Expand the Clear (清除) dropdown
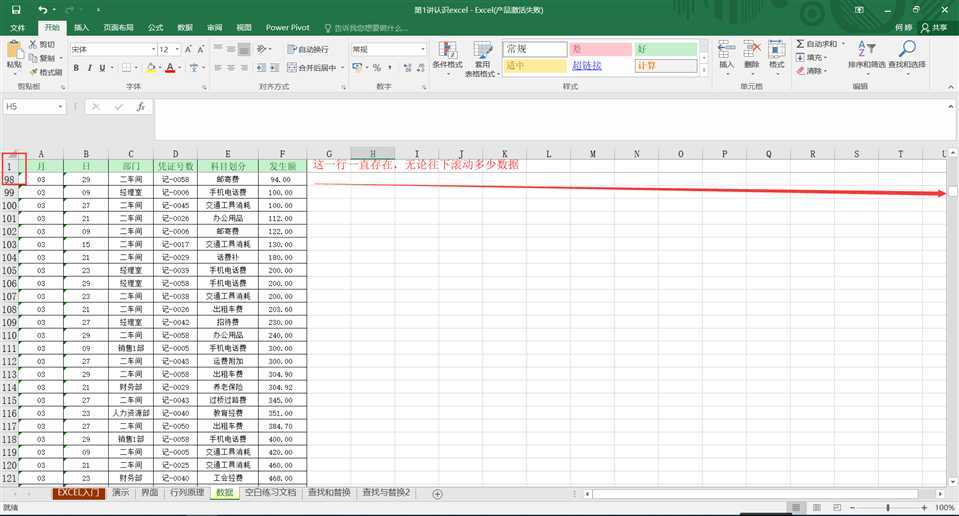The height and width of the screenshot is (516, 959). pos(811,71)
